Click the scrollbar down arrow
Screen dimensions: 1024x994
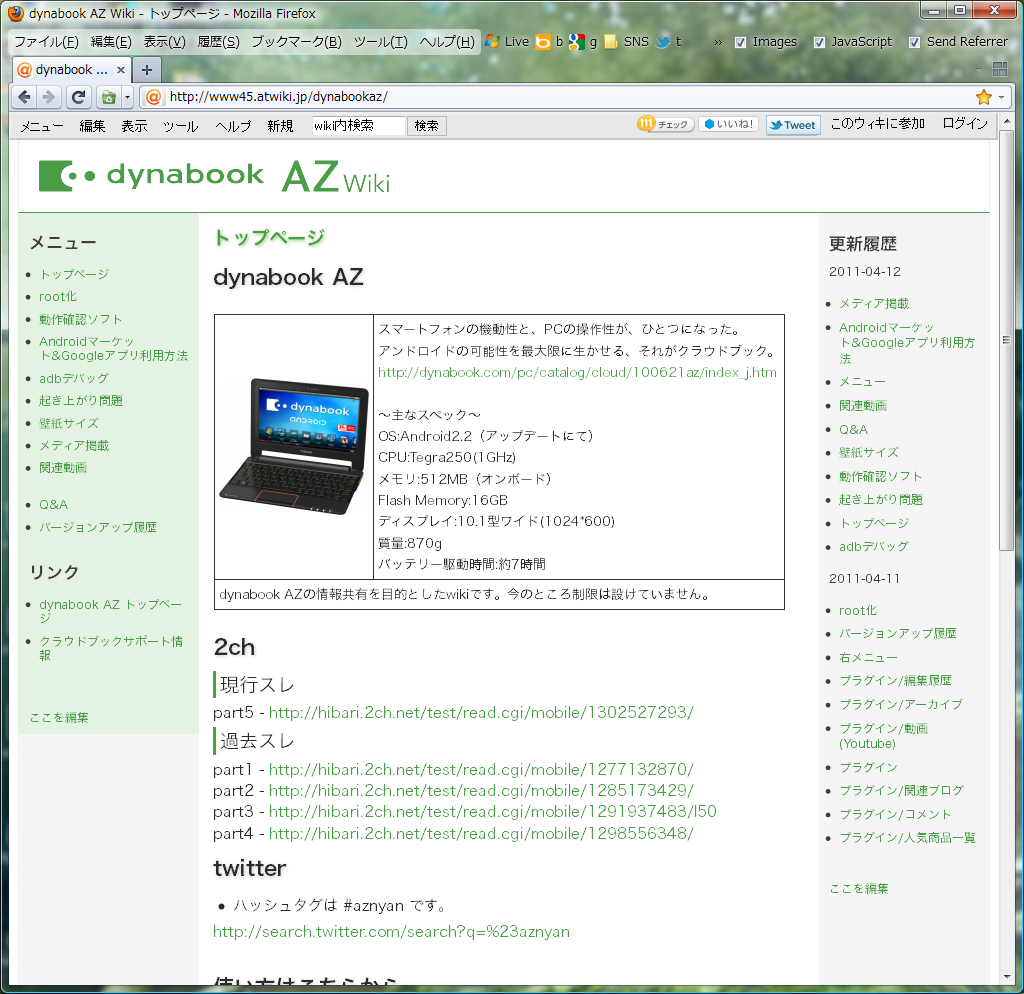tap(1006, 977)
